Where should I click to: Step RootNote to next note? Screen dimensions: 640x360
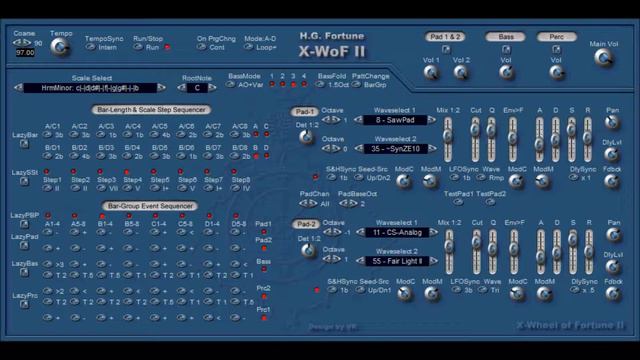click(212, 87)
